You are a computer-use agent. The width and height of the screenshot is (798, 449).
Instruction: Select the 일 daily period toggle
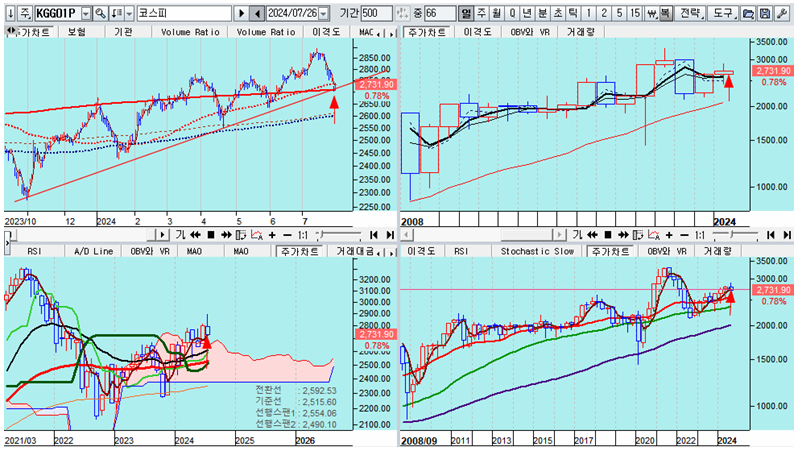465,13
